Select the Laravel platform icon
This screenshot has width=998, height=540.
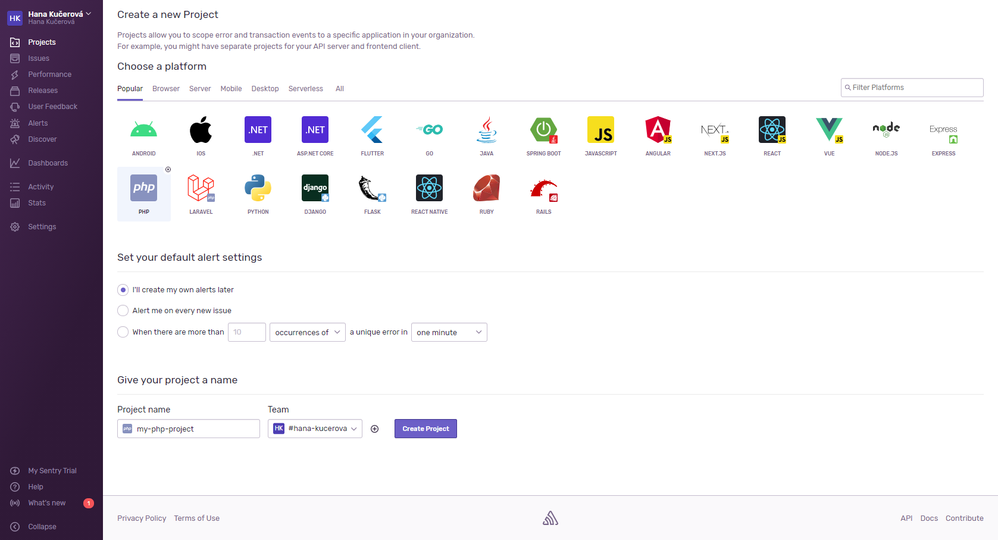point(200,188)
